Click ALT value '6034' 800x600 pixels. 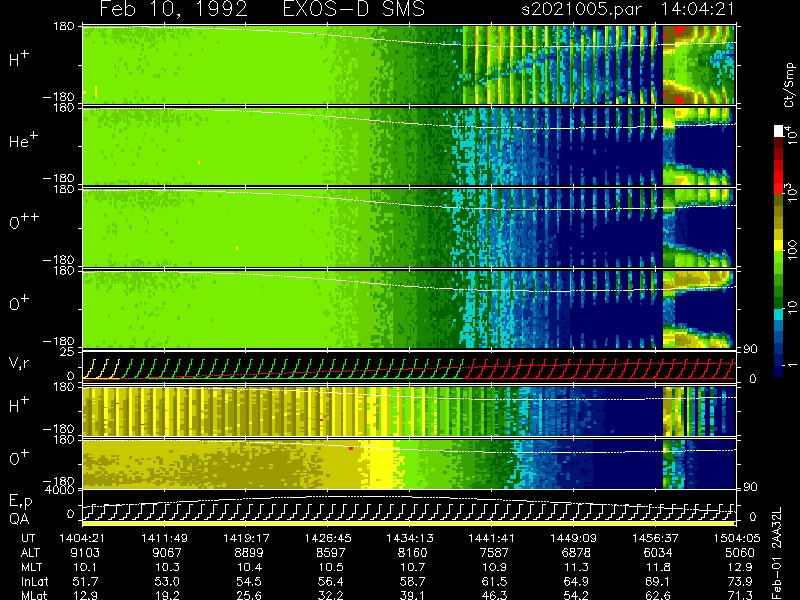coord(658,553)
